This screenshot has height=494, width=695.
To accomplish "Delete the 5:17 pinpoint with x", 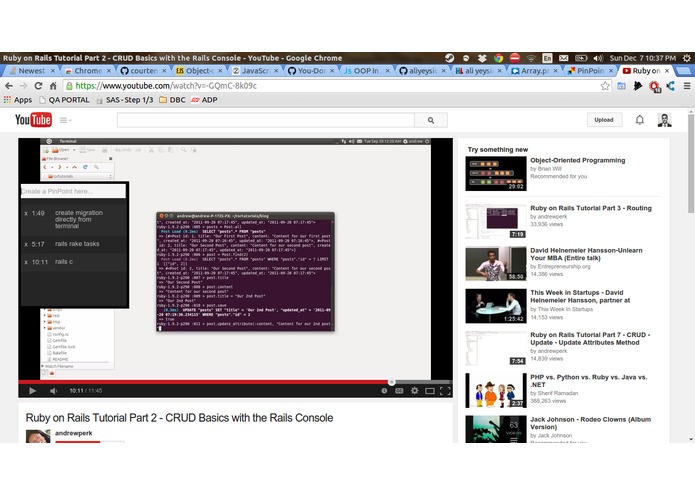I will pos(26,245).
